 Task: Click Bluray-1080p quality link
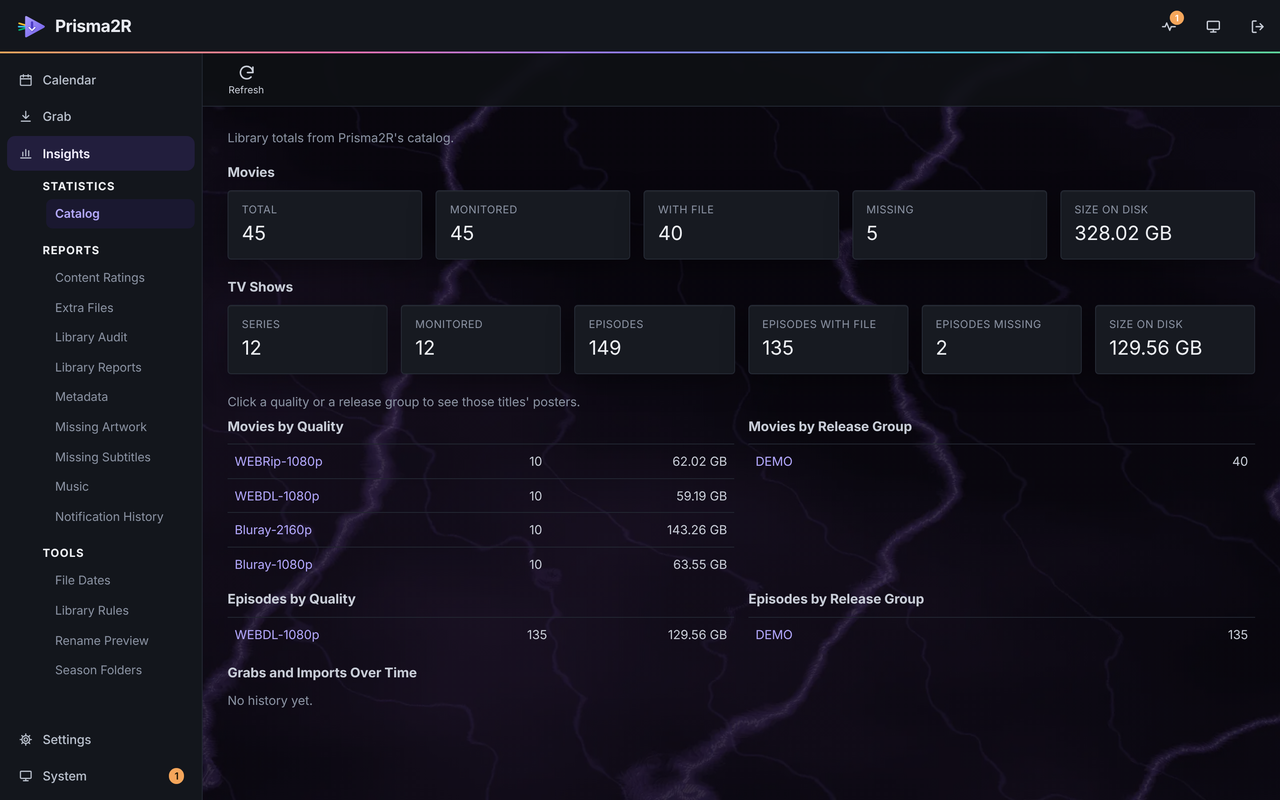click(273, 565)
